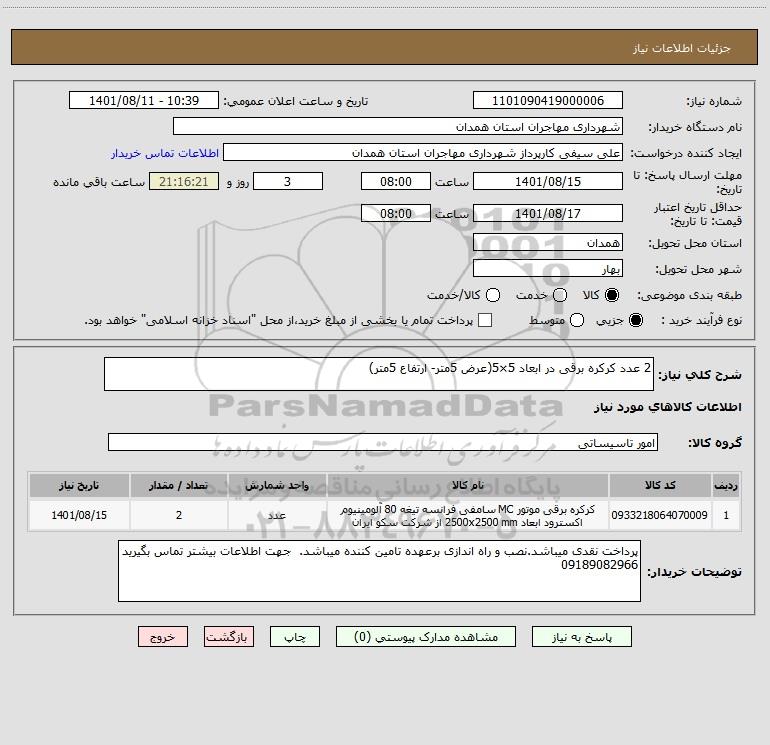770x745 pixels.
Task: Focus the شماره نیاز number field
Action: [548, 101]
